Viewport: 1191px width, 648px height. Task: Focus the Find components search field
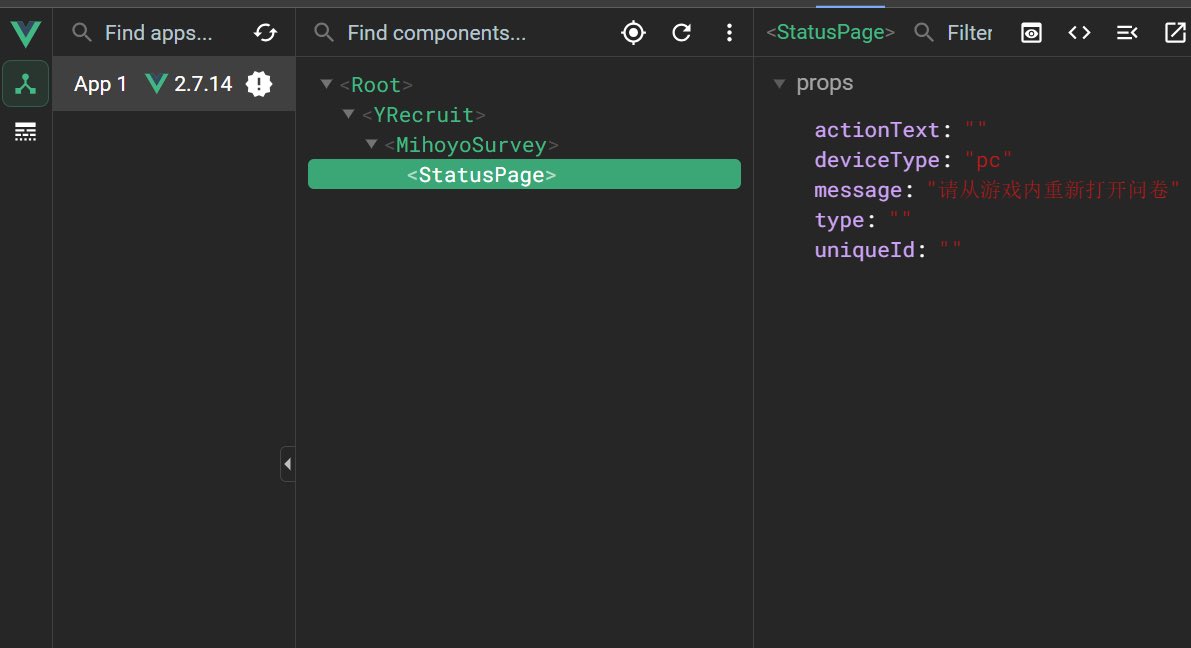(x=437, y=33)
